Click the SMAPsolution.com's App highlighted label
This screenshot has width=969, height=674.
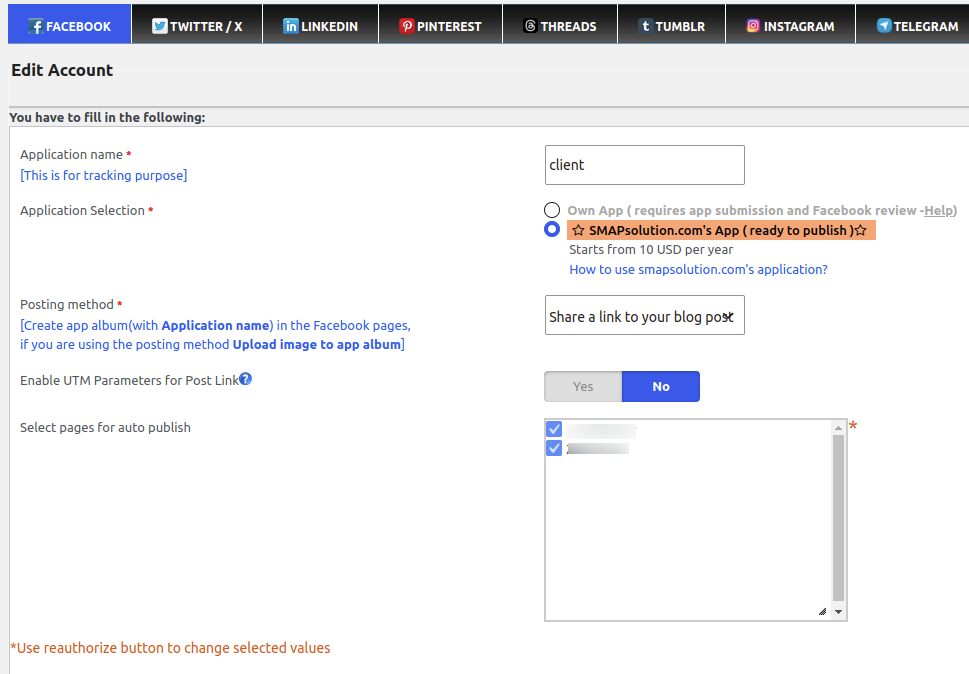point(721,230)
